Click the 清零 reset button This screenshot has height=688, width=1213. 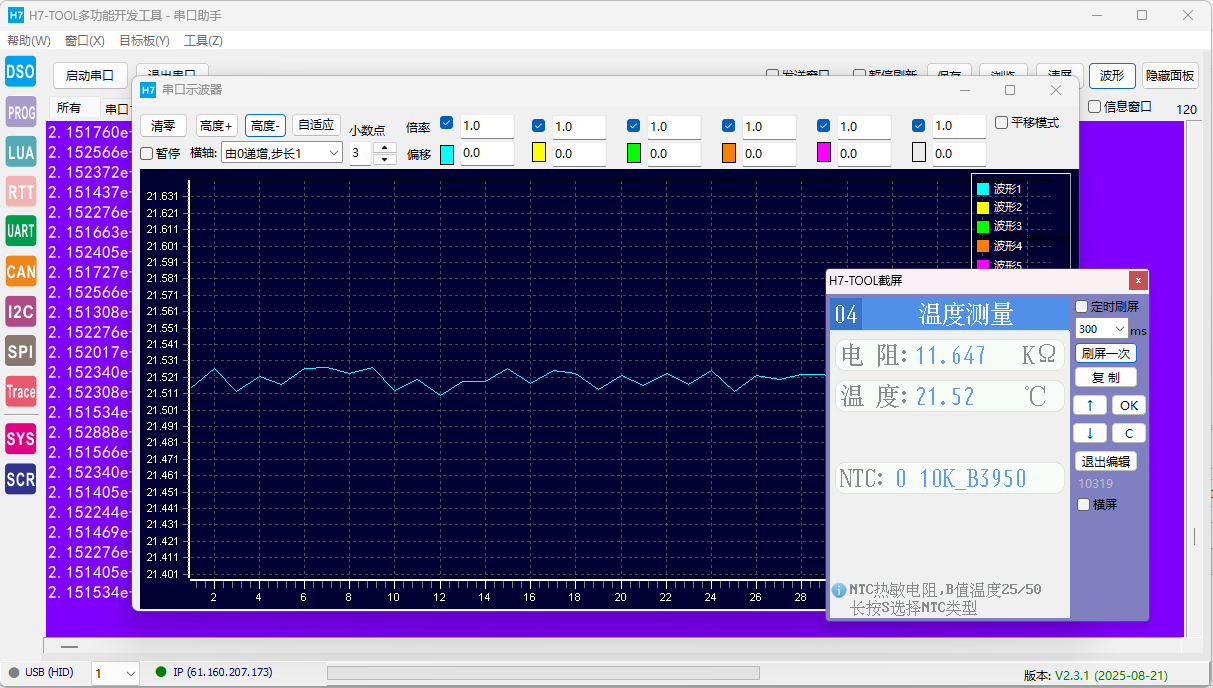[x=163, y=125]
